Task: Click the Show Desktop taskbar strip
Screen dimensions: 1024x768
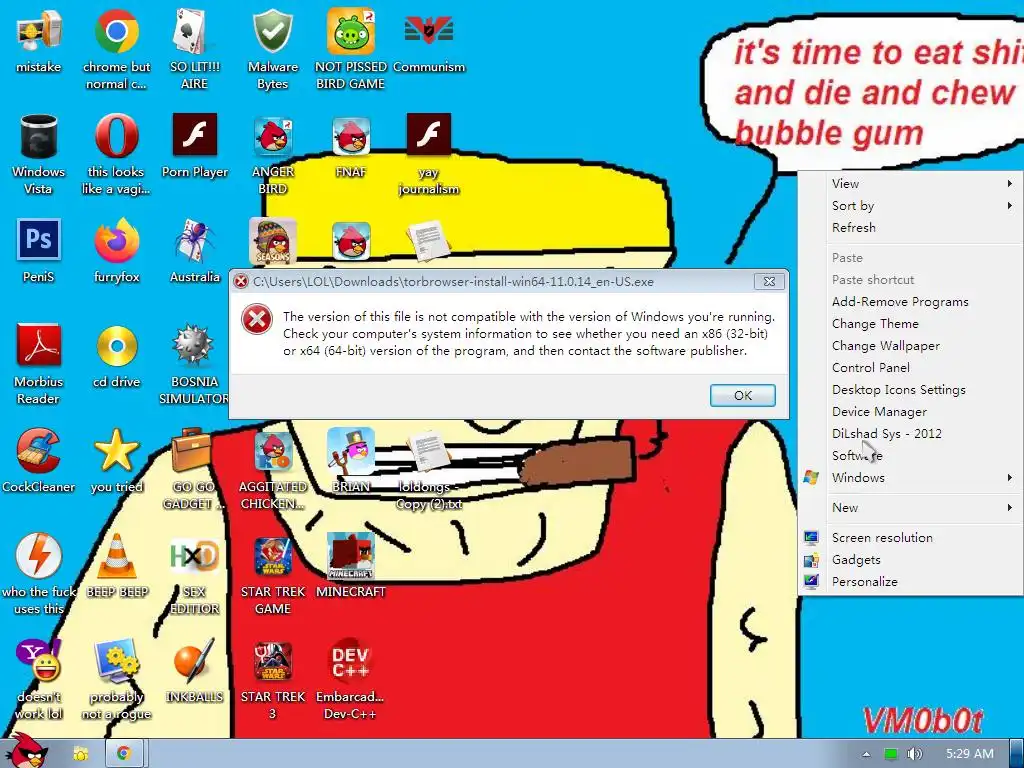Action: coord(1016,754)
